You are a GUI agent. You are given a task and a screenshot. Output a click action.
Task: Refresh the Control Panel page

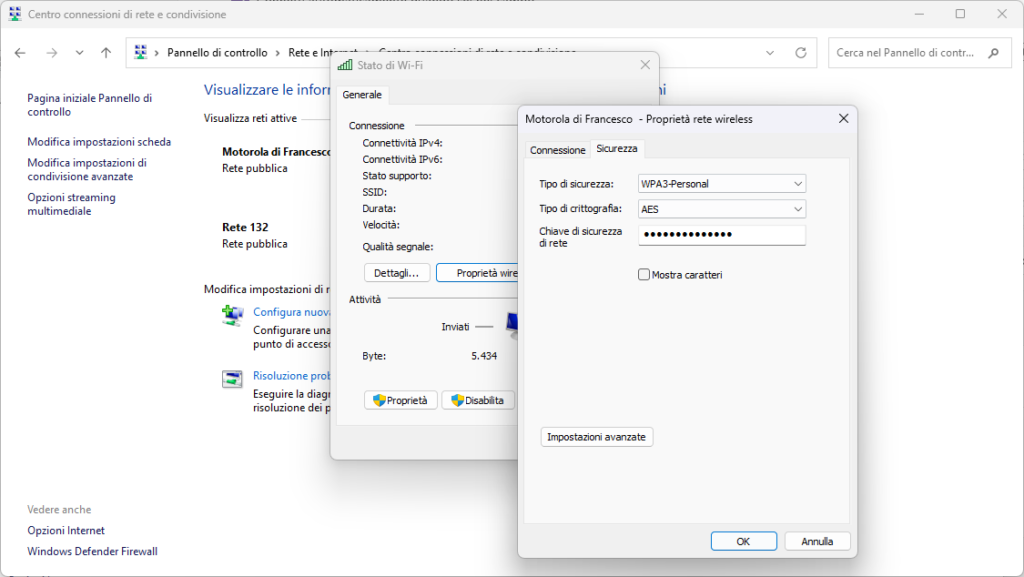point(801,53)
